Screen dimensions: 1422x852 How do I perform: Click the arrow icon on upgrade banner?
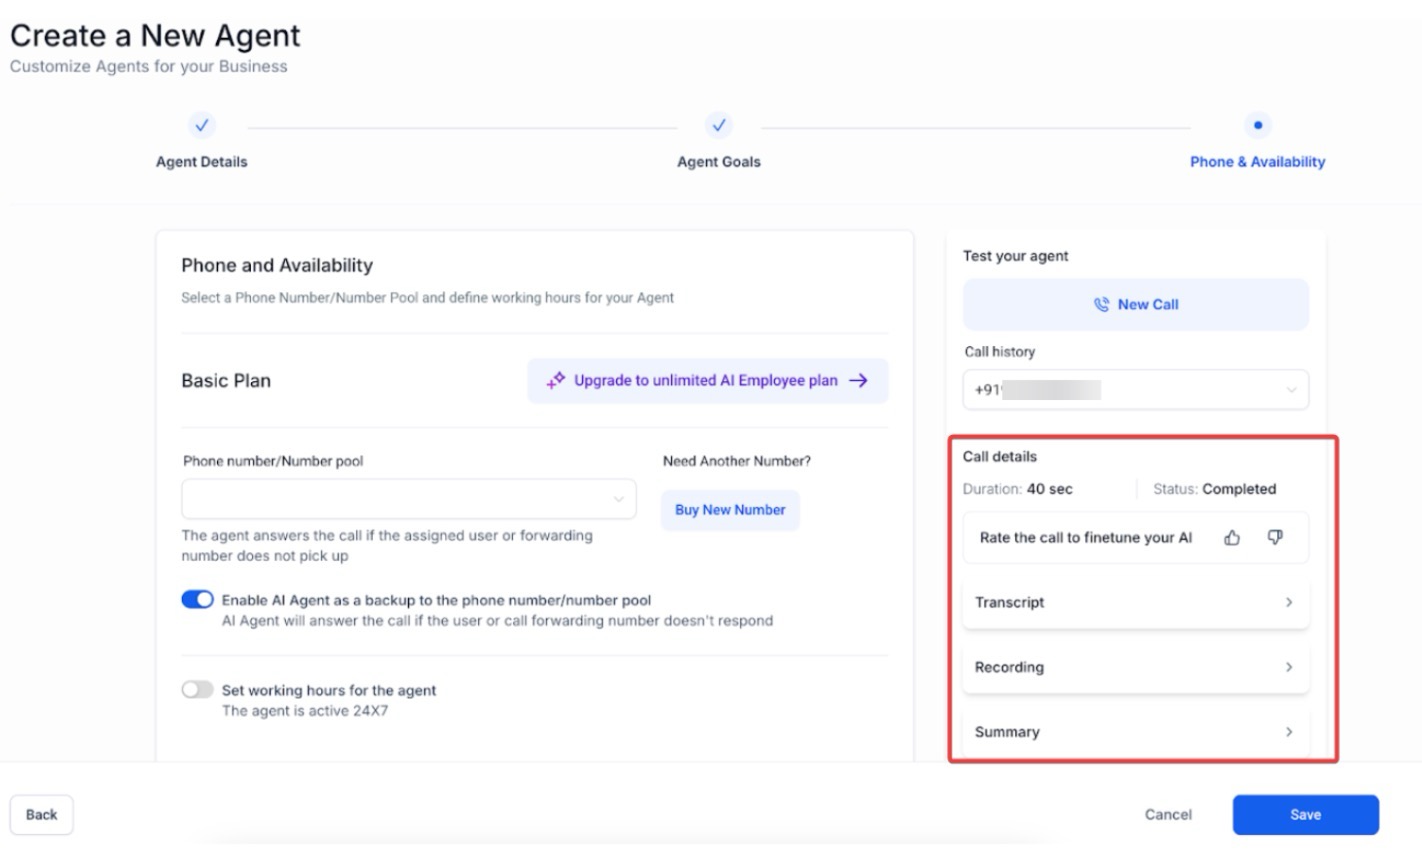[858, 380]
